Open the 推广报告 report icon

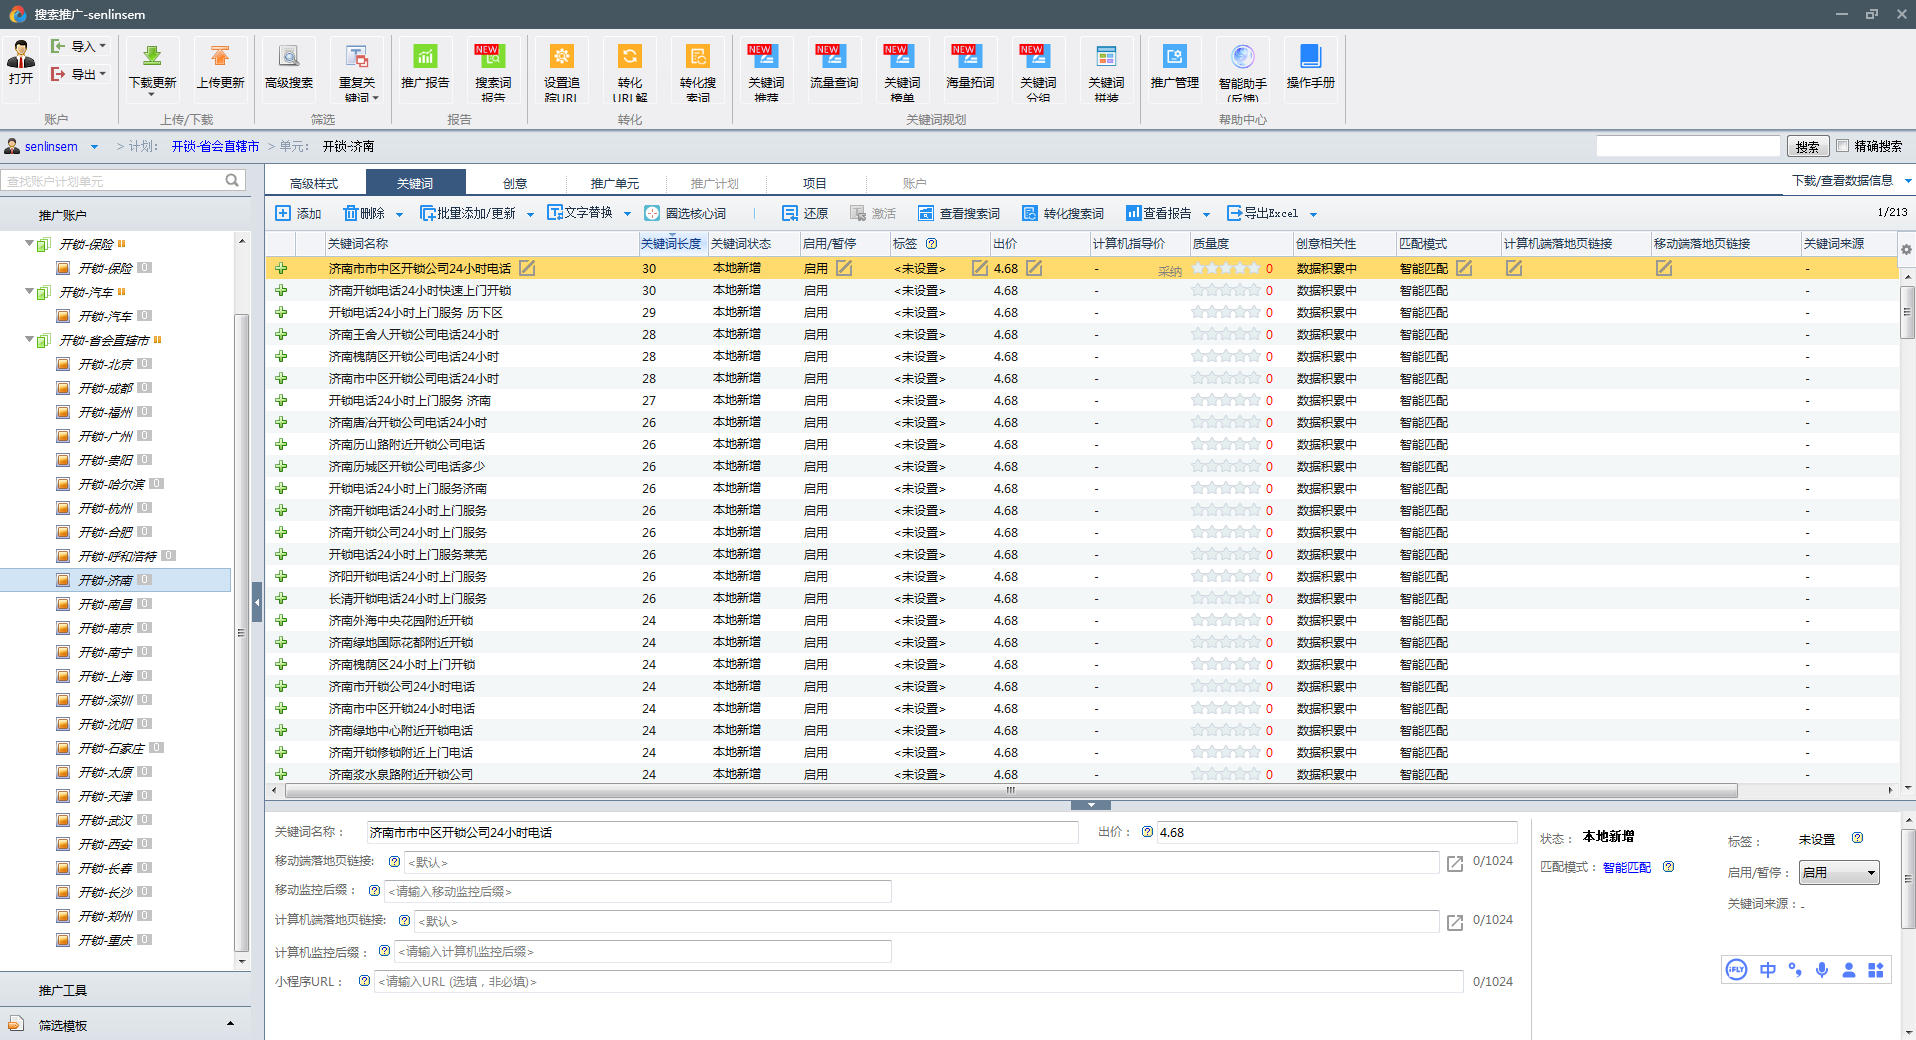pos(425,57)
